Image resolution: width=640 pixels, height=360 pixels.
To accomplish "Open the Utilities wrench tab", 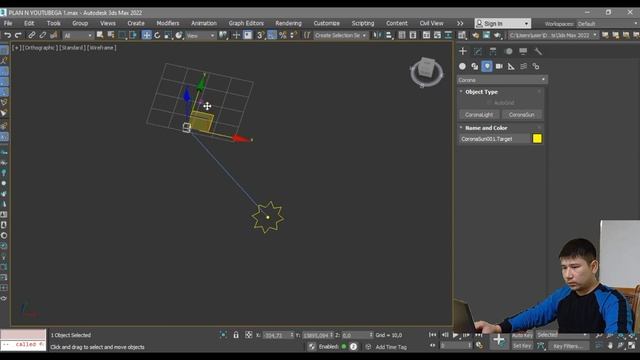I will pyautogui.click(x=538, y=51).
